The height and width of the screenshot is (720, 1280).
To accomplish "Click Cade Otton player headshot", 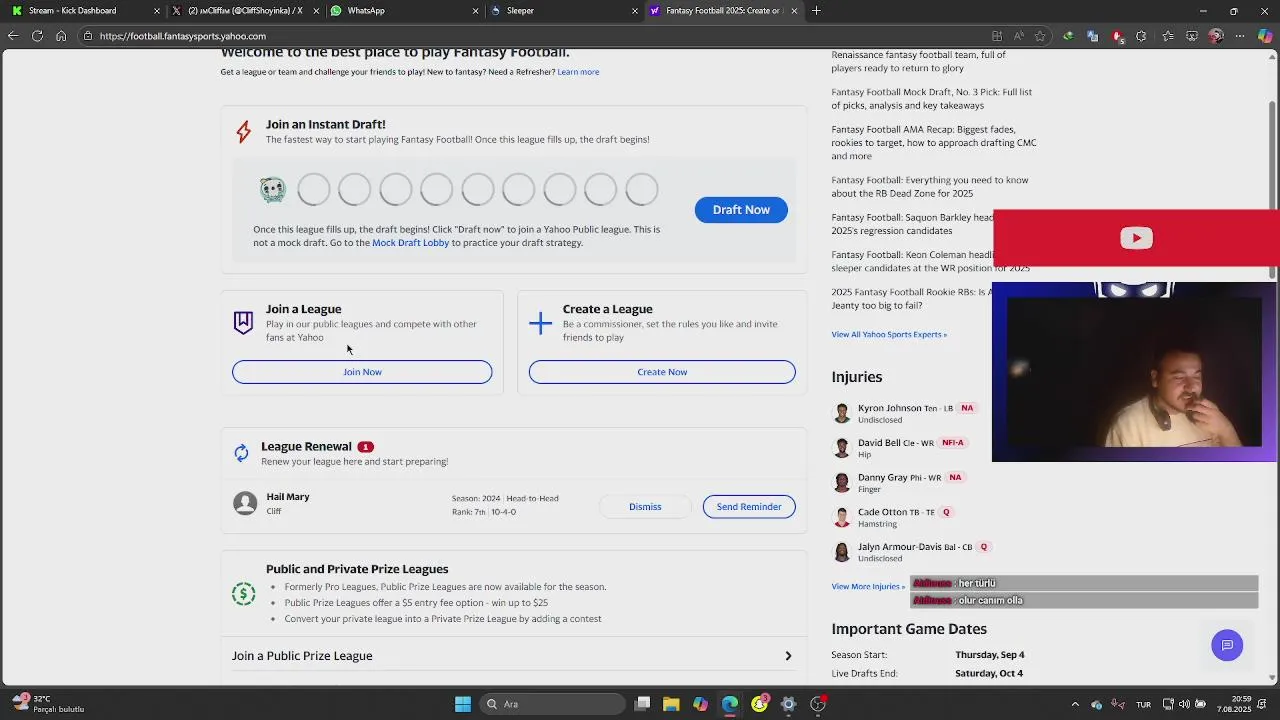I will [x=842, y=517].
